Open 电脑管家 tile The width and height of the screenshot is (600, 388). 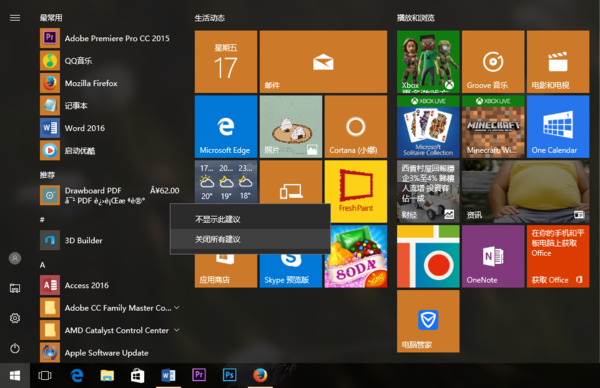(x=428, y=321)
